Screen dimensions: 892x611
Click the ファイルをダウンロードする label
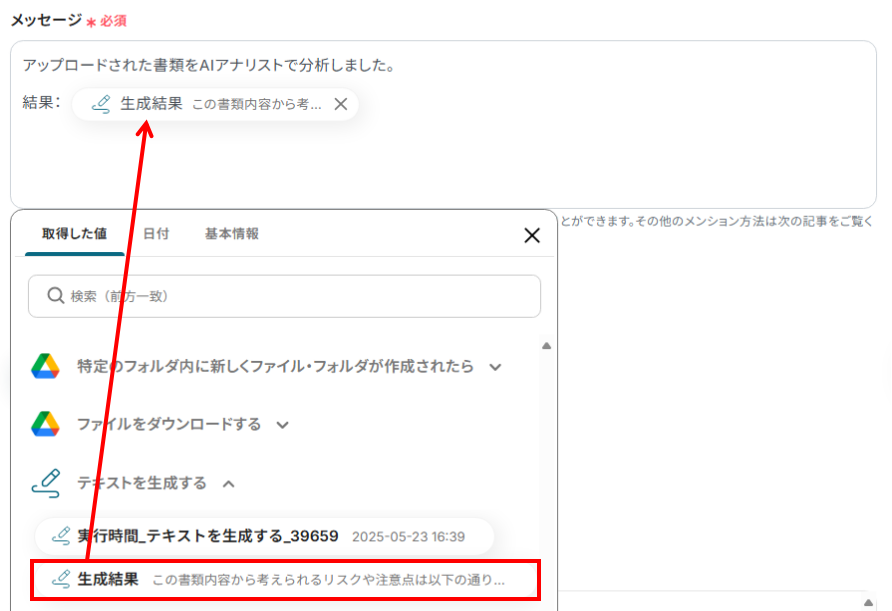[169, 424]
